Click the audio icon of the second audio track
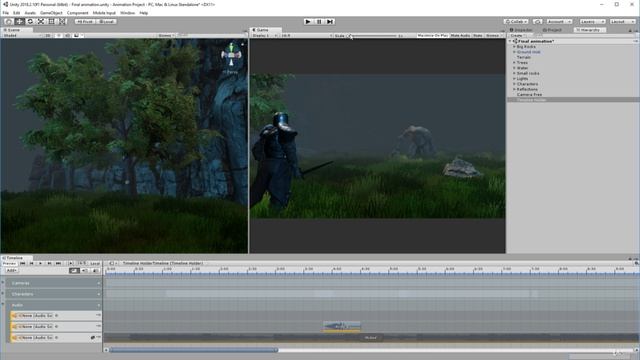This screenshot has width=640, height=360. pyautogui.click(x=15, y=327)
